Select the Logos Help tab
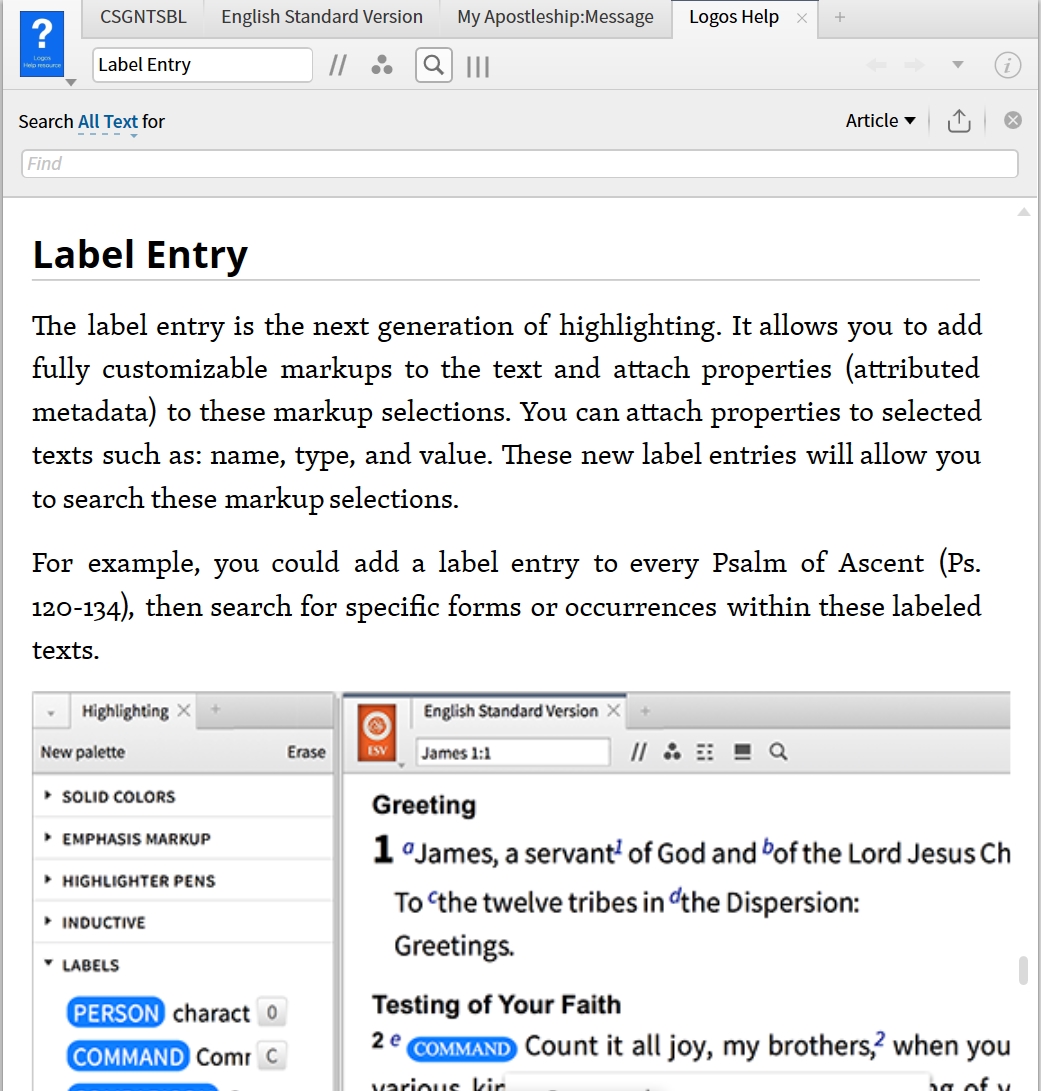This screenshot has width=1041, height=1091. pos(733,17)
